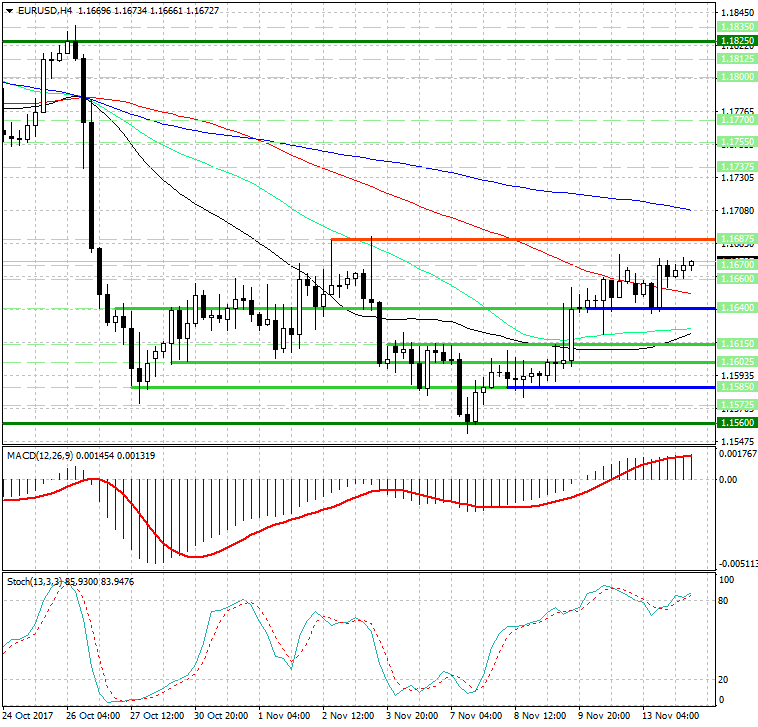
Task: Click the 7 Nov 04:00 time label
Action: [476, 715]
